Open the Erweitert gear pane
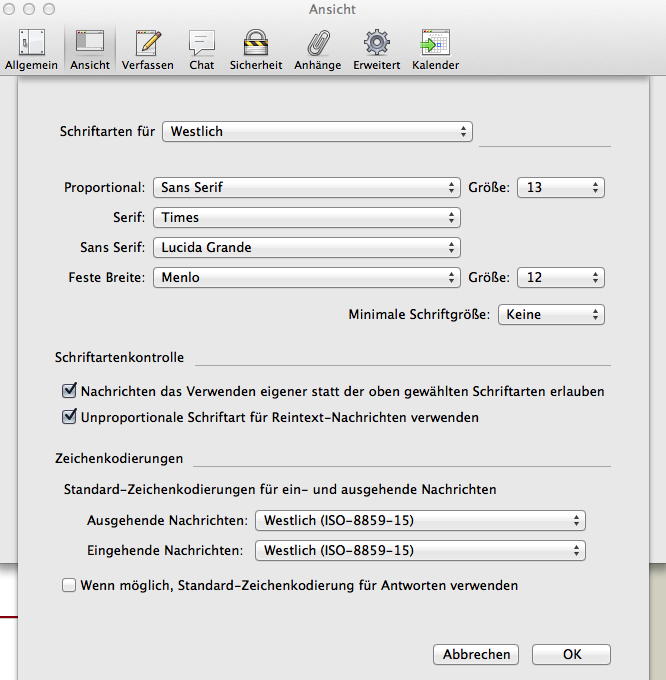 376,49
